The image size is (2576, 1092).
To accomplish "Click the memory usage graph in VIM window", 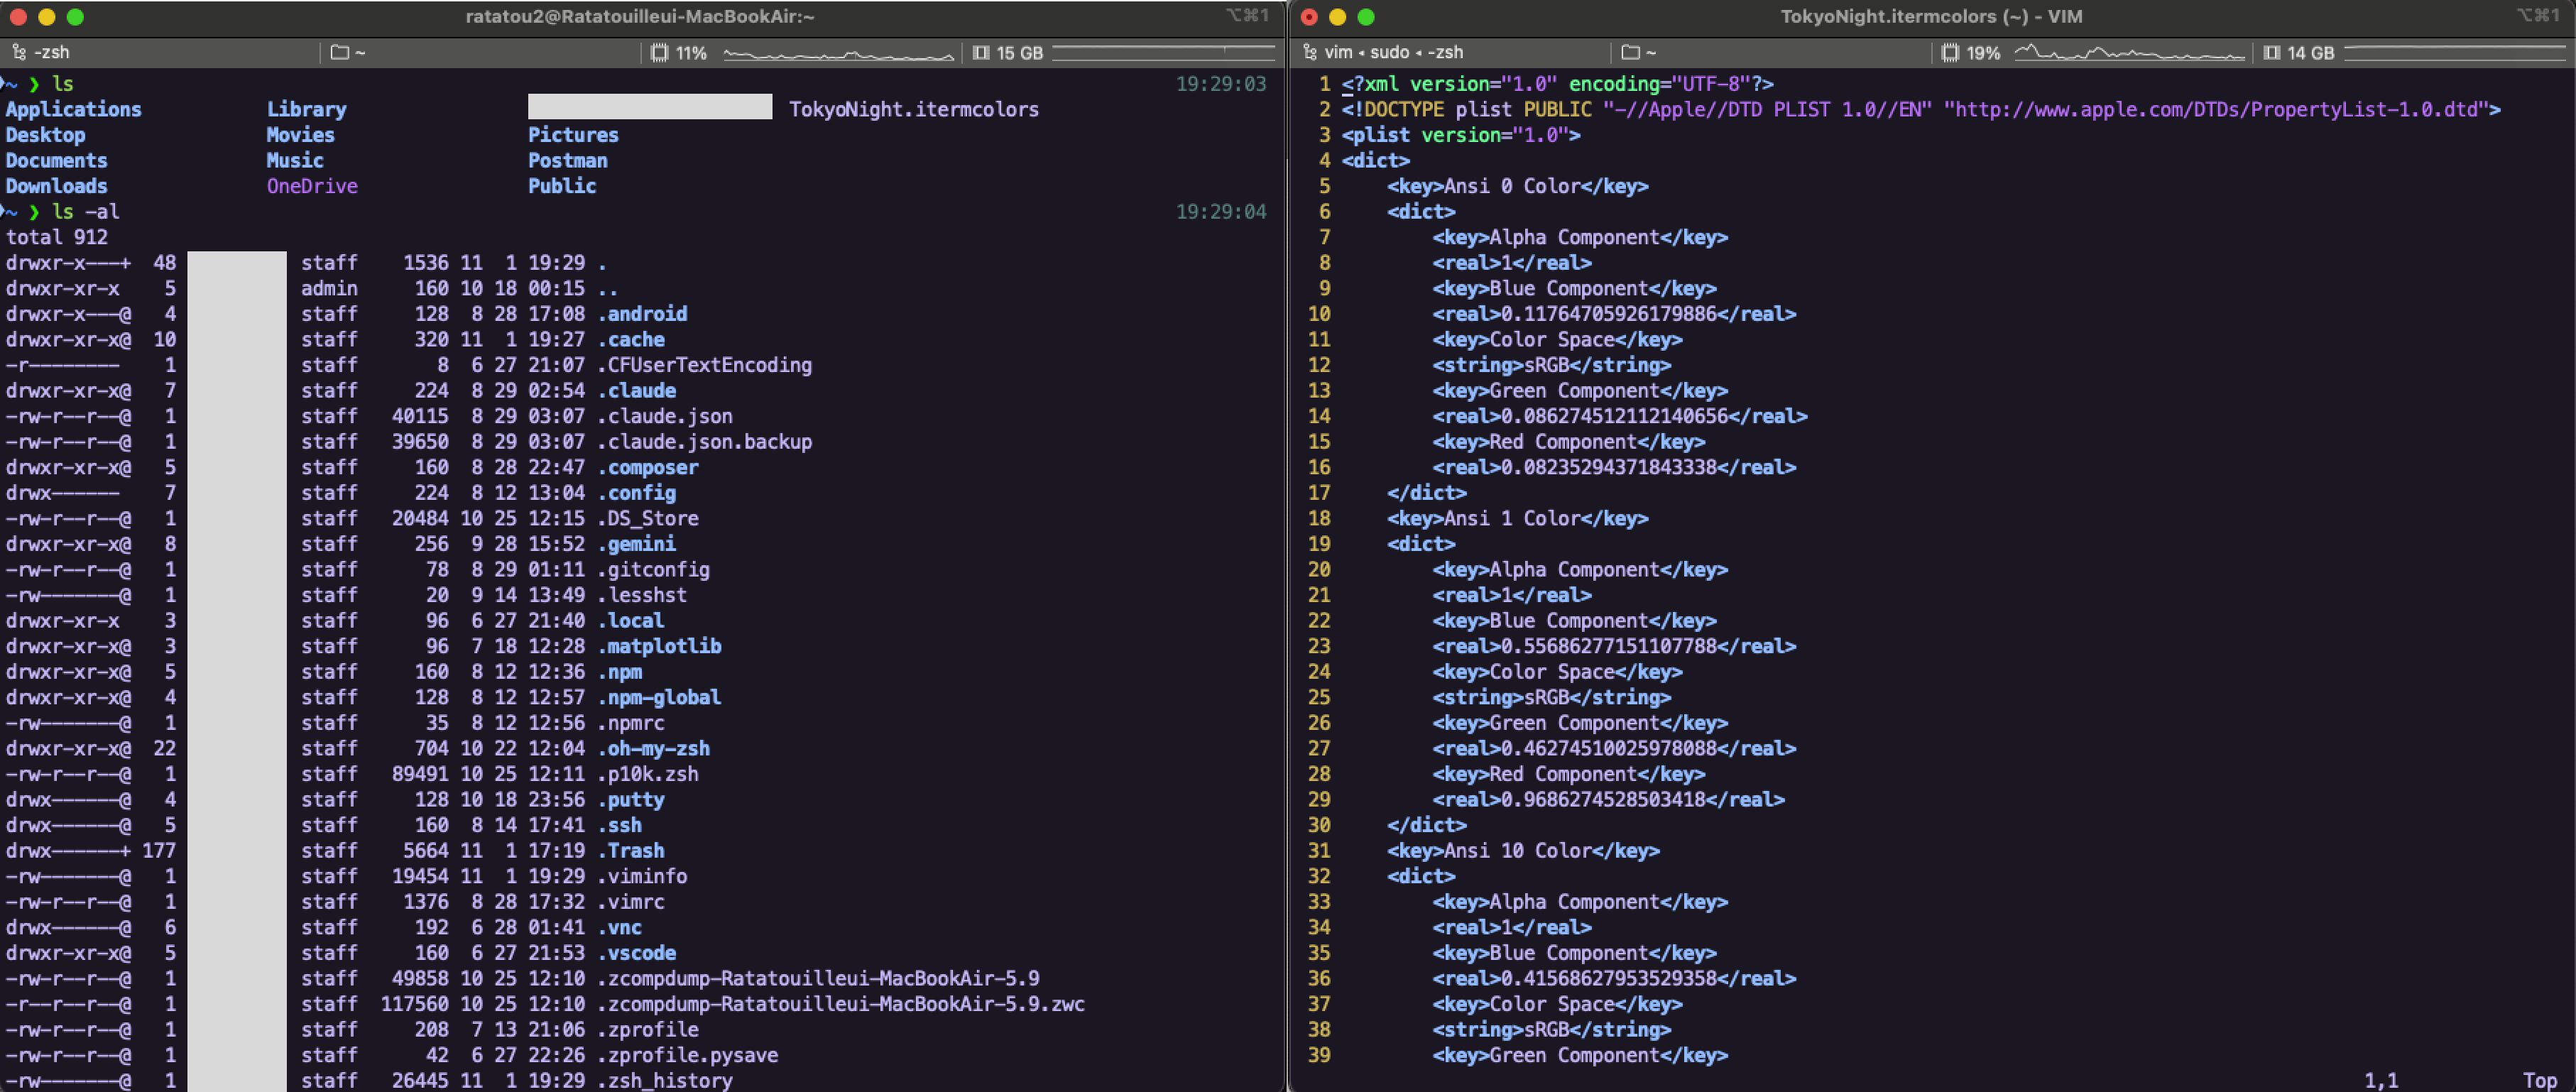I will coord(2456,53).
